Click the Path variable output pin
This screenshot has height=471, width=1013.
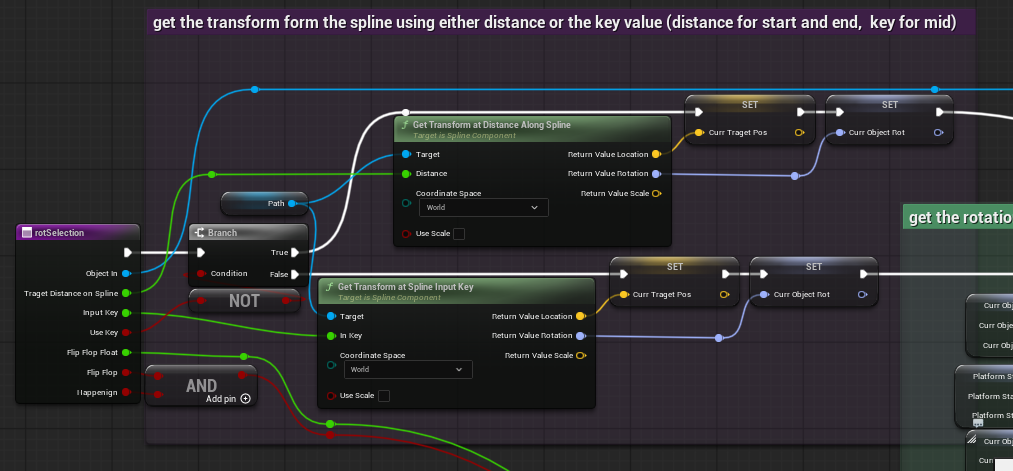[x=292, y=204]
